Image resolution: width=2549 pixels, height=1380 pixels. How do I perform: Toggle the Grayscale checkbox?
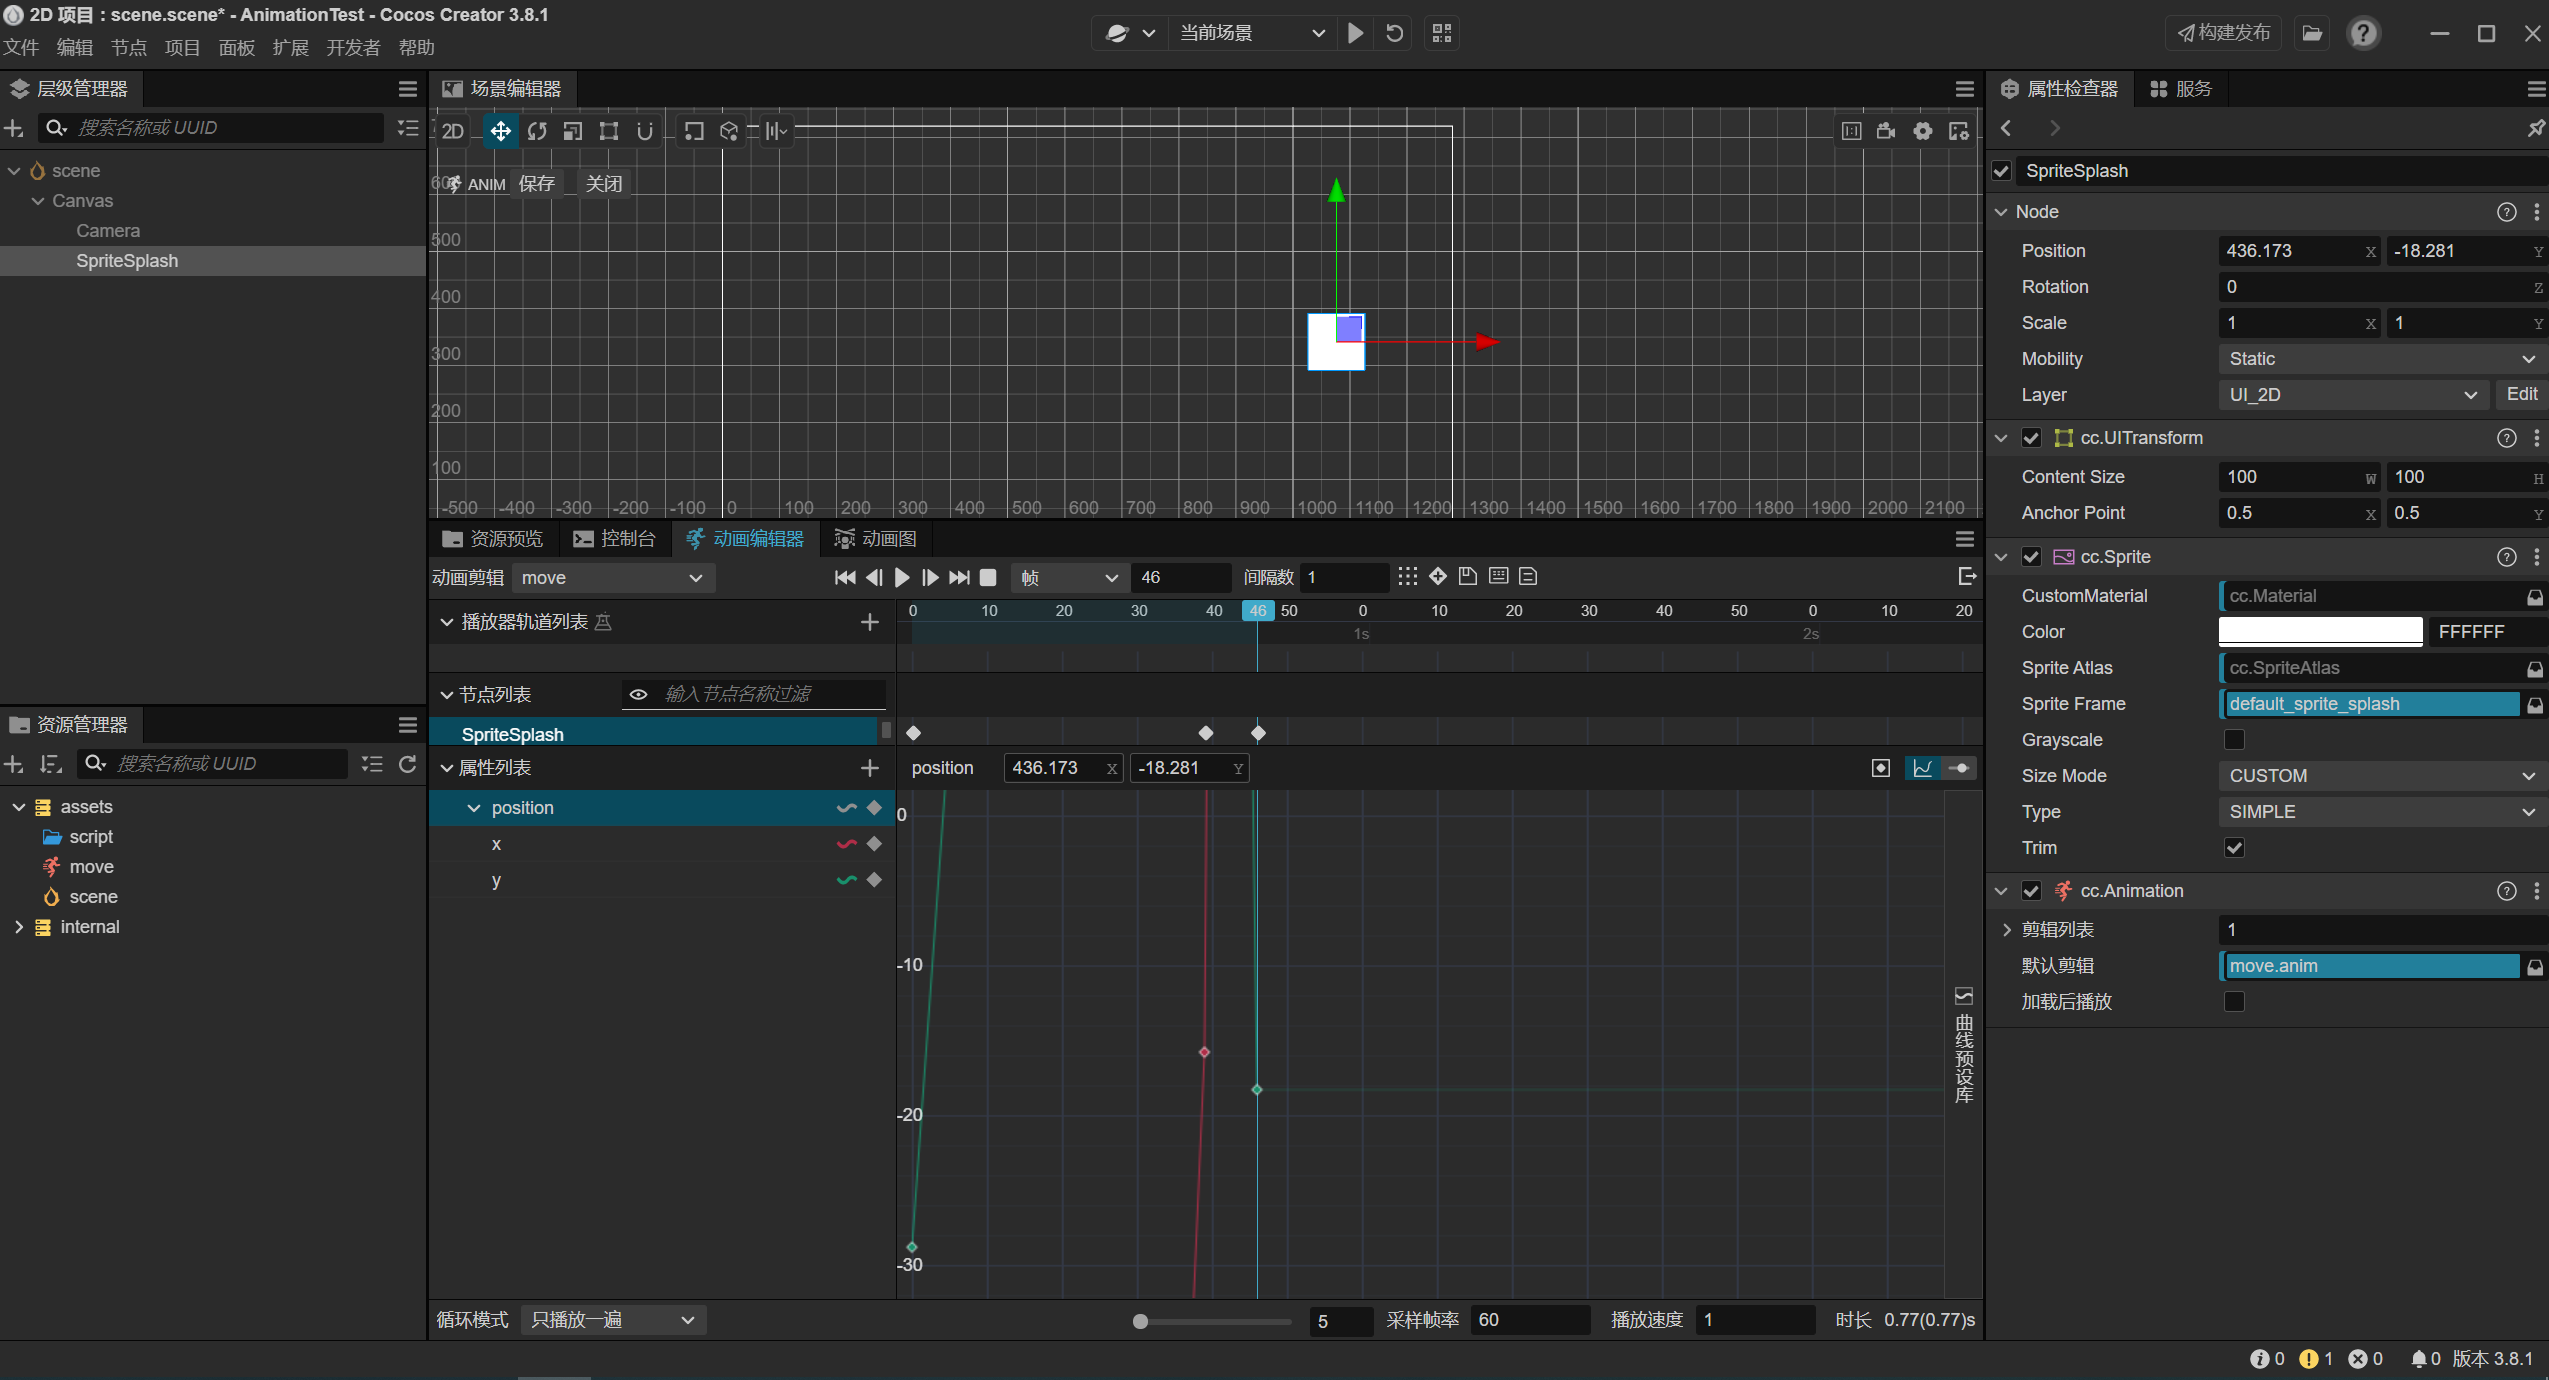coord(2234,740)
